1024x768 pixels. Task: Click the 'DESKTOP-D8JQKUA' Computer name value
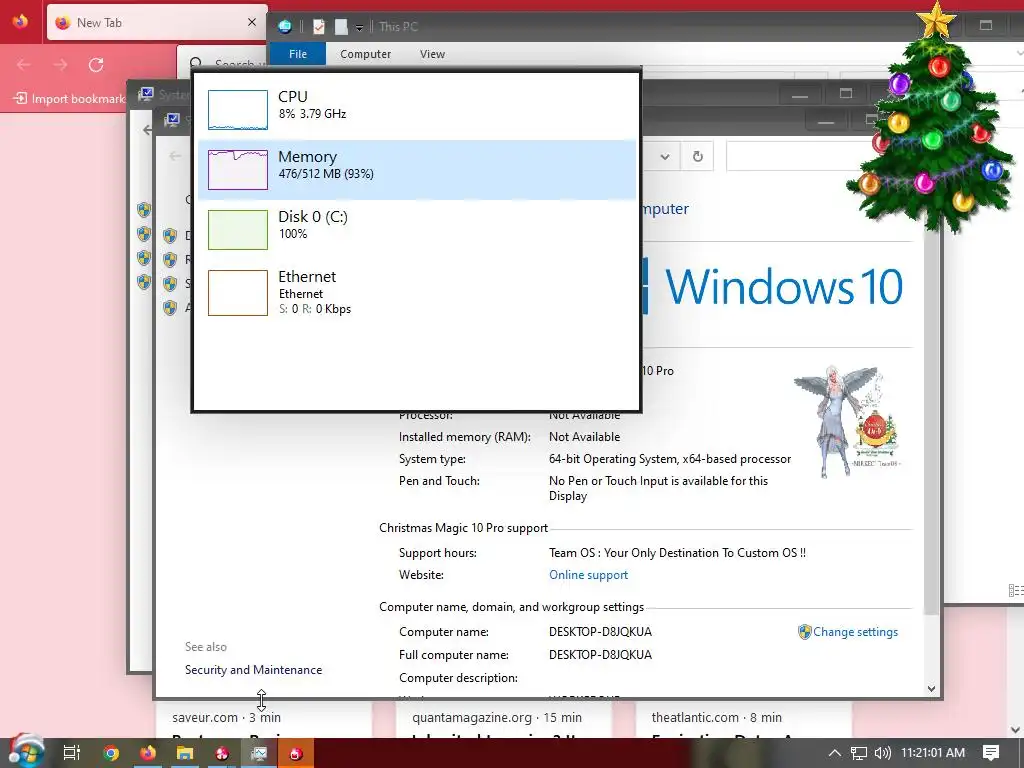600,632
